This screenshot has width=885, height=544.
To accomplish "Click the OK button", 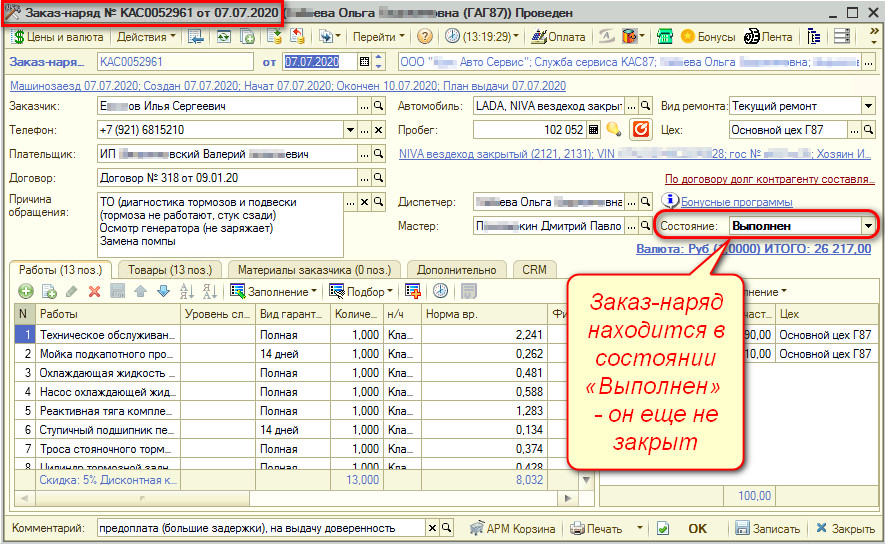I will [697, 529].
